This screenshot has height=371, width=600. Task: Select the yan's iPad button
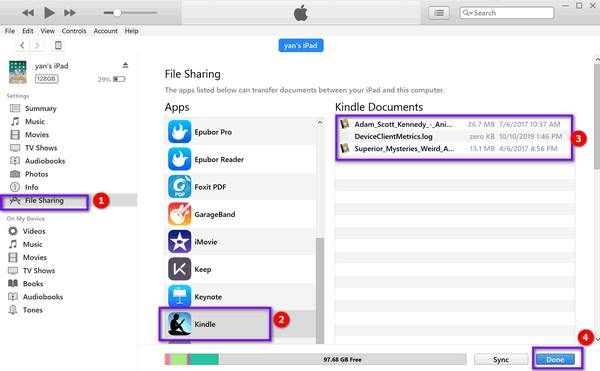click(301, 46)
